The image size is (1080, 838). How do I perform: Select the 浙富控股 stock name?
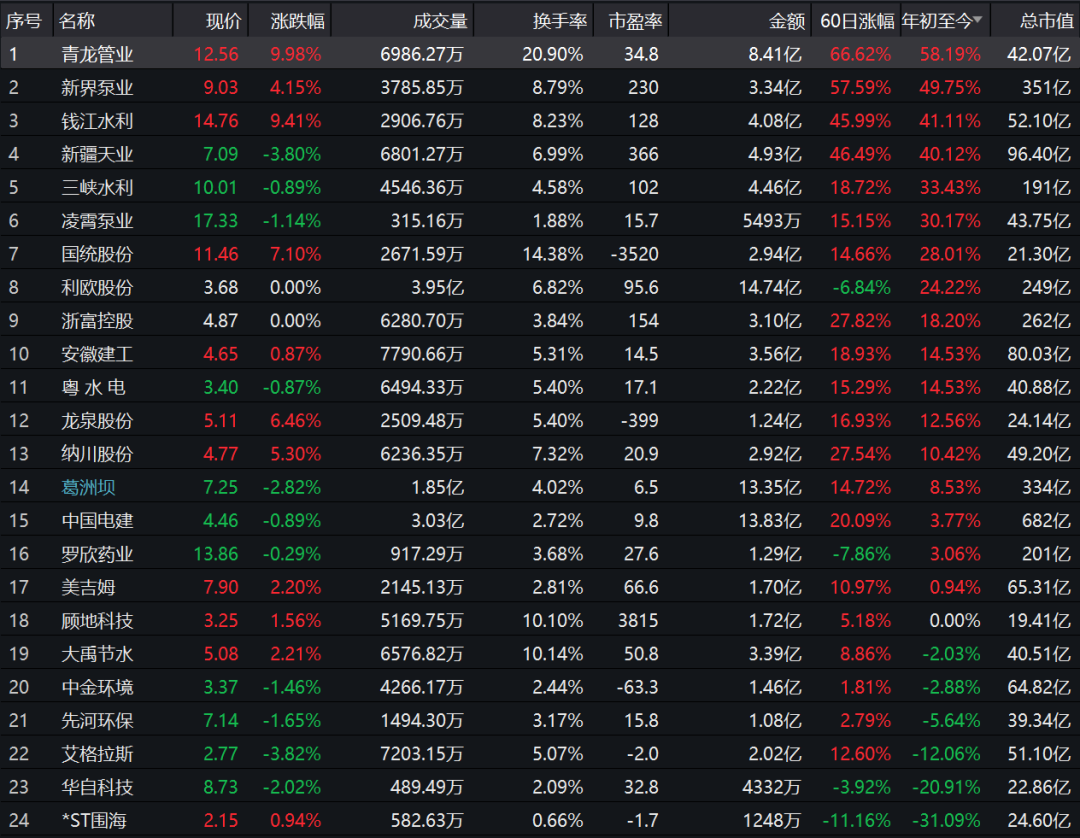(97, 321)
